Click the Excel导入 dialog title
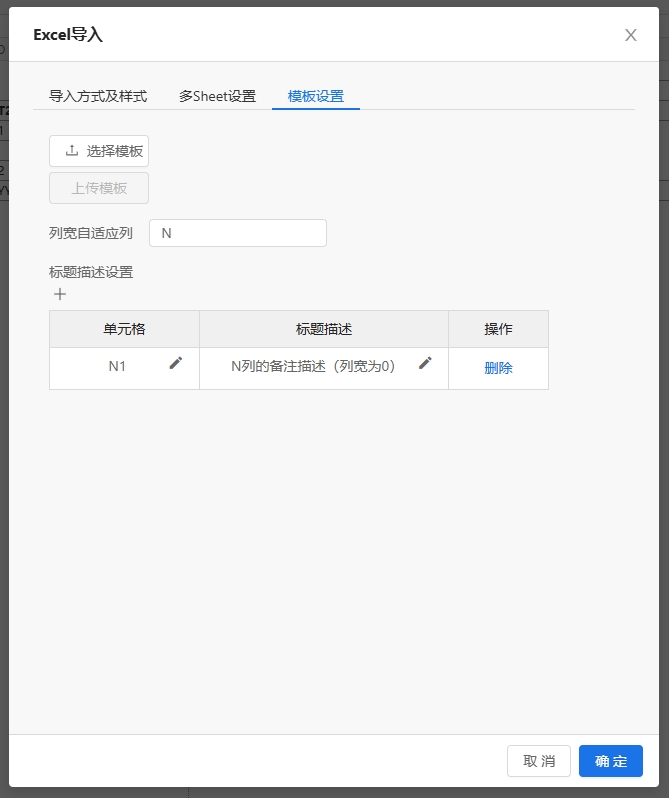 tap(68, 35)
